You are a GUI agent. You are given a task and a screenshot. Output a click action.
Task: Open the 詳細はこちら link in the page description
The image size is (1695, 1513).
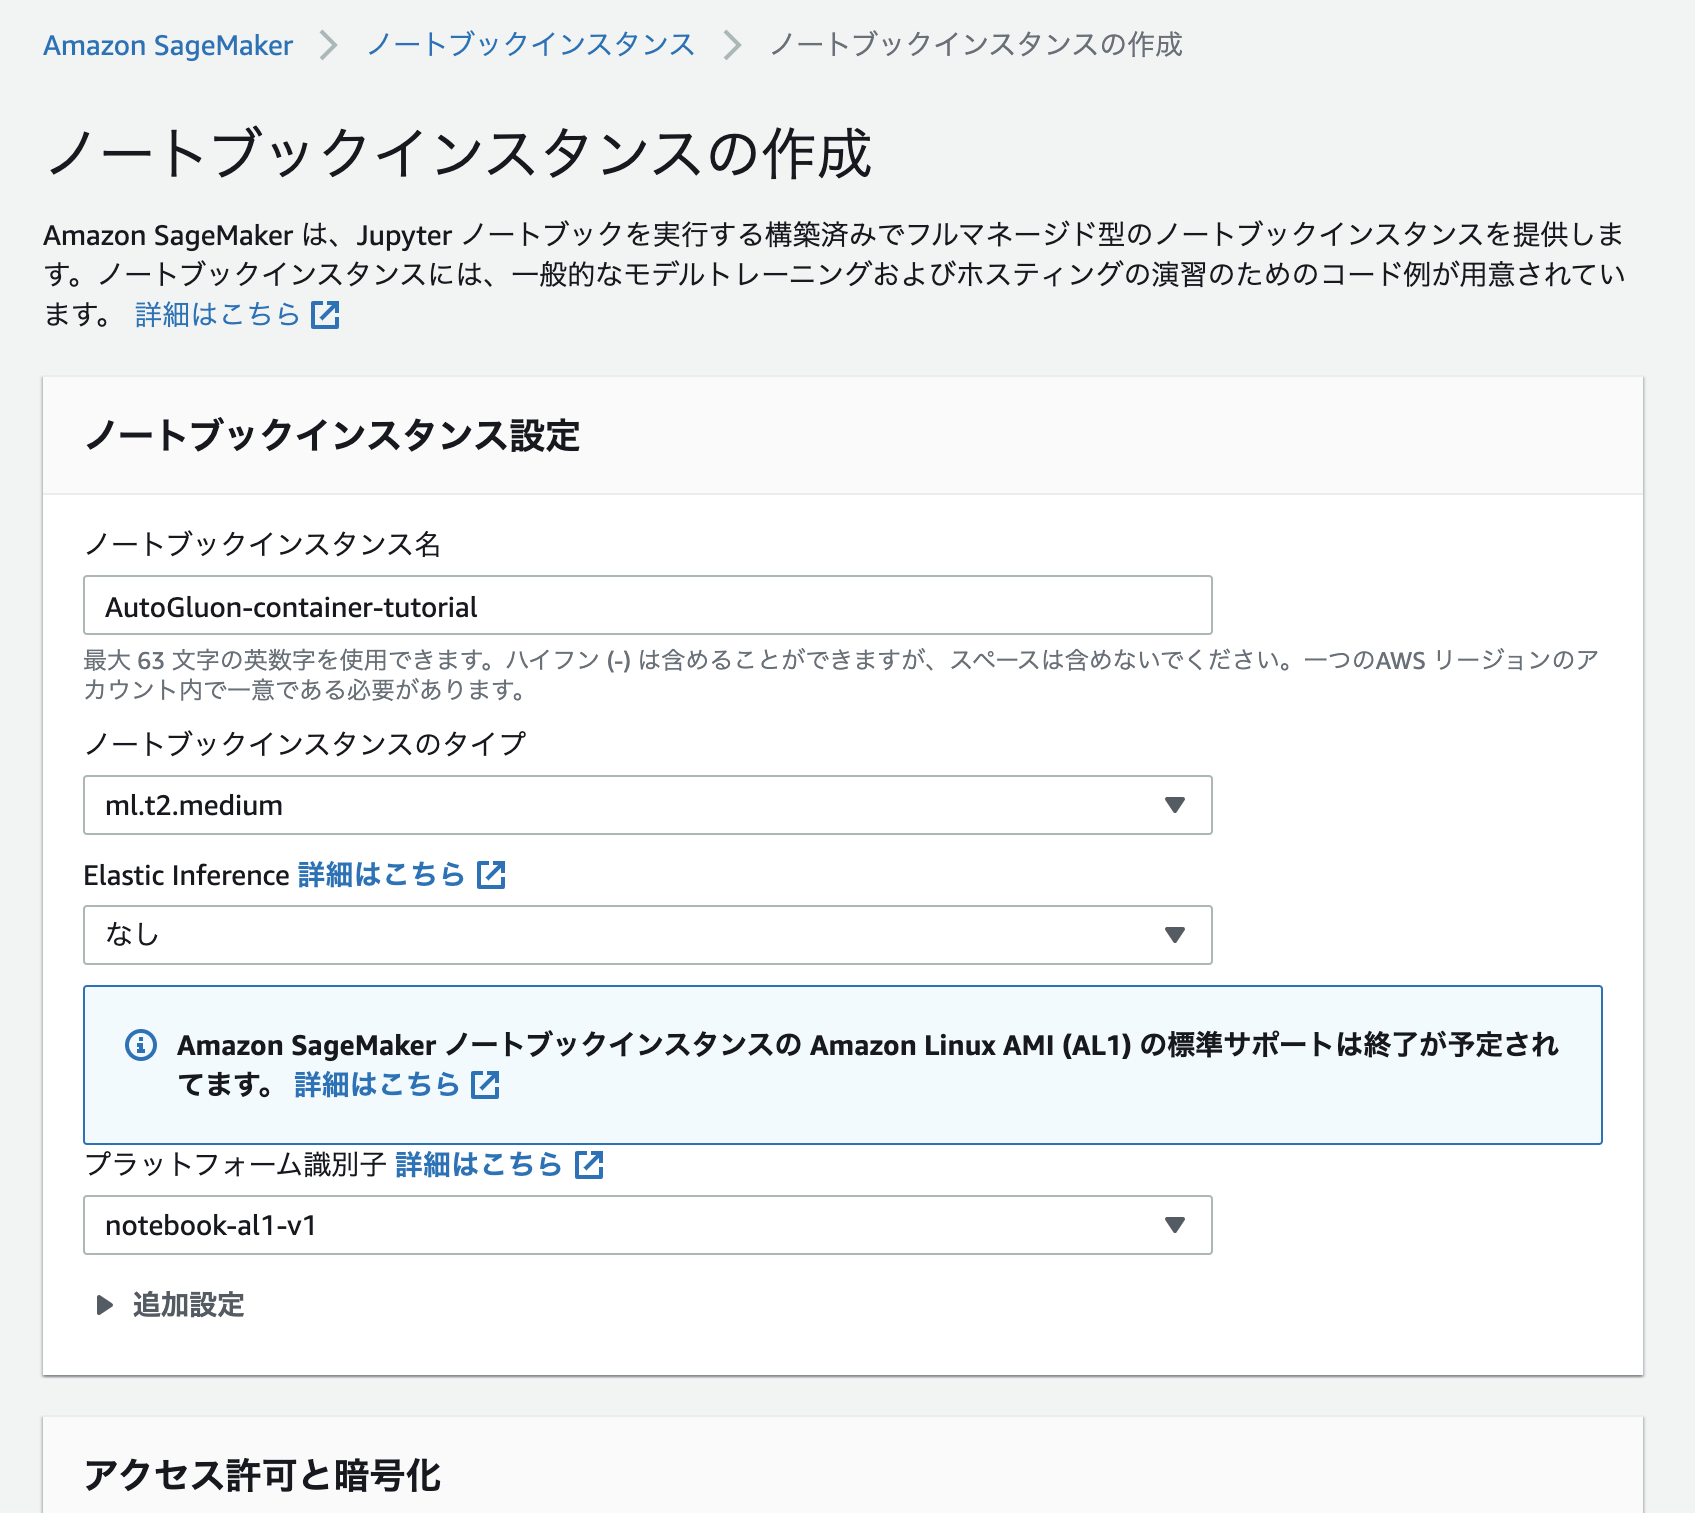pyautogui.click(x=218, y=315)
